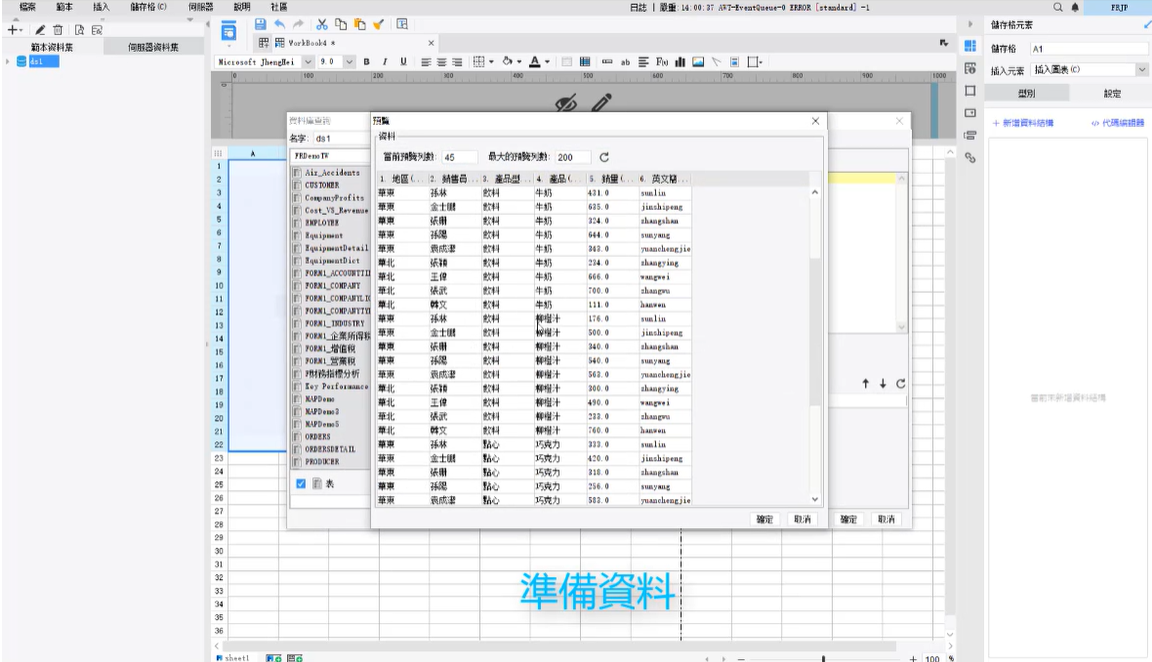This screenshot has width=1152, height=662.
Task: Toggle underline formatting
Action: coord(403,62)
